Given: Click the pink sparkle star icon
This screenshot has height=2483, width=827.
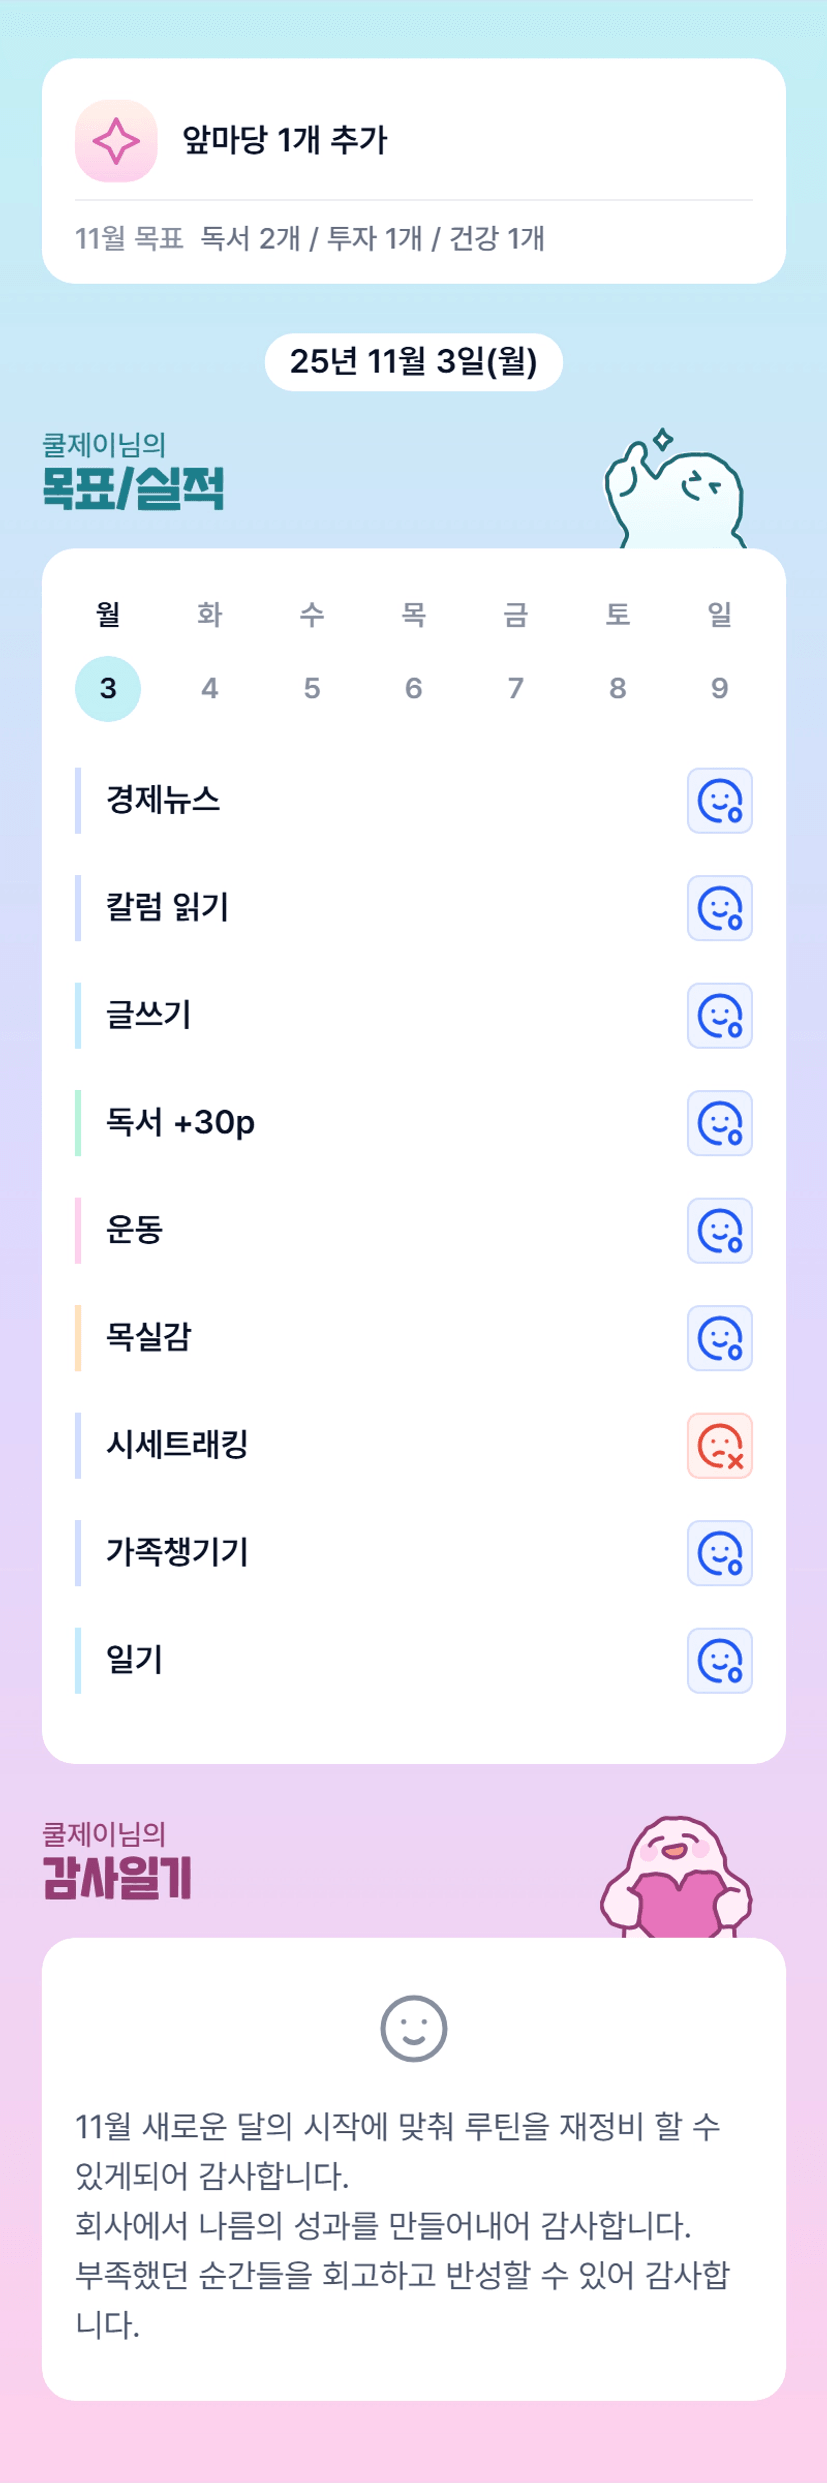Looking at the screenshot, I should pos(116,141).
